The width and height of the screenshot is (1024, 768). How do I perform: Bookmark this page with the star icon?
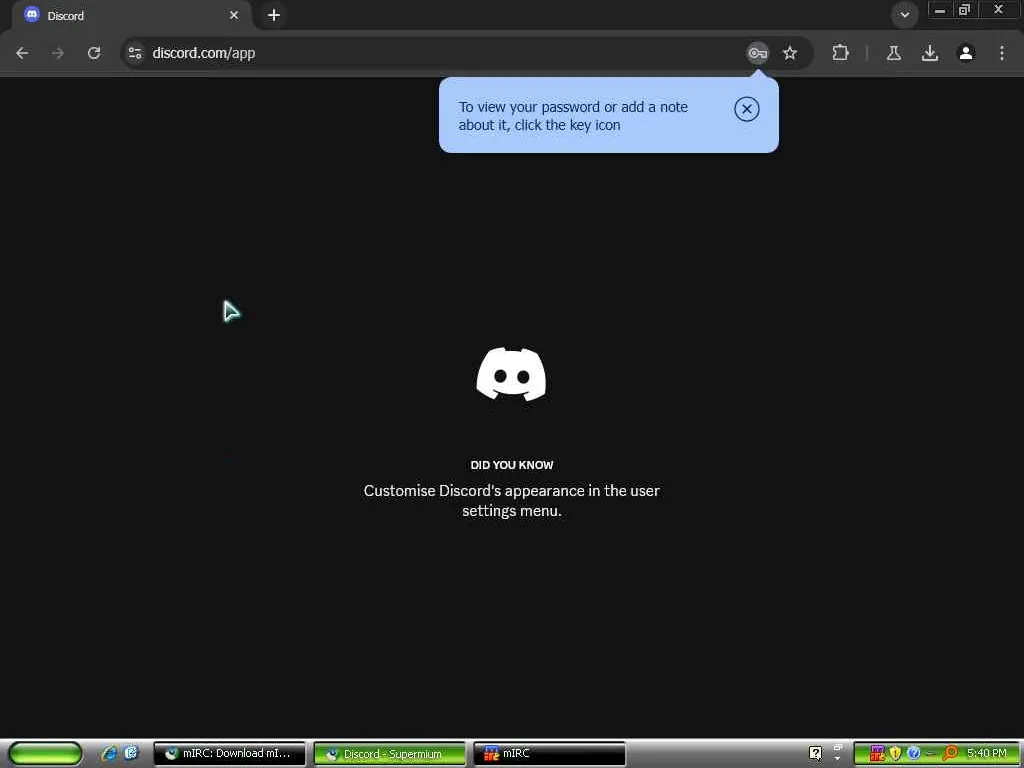point(790,53)
